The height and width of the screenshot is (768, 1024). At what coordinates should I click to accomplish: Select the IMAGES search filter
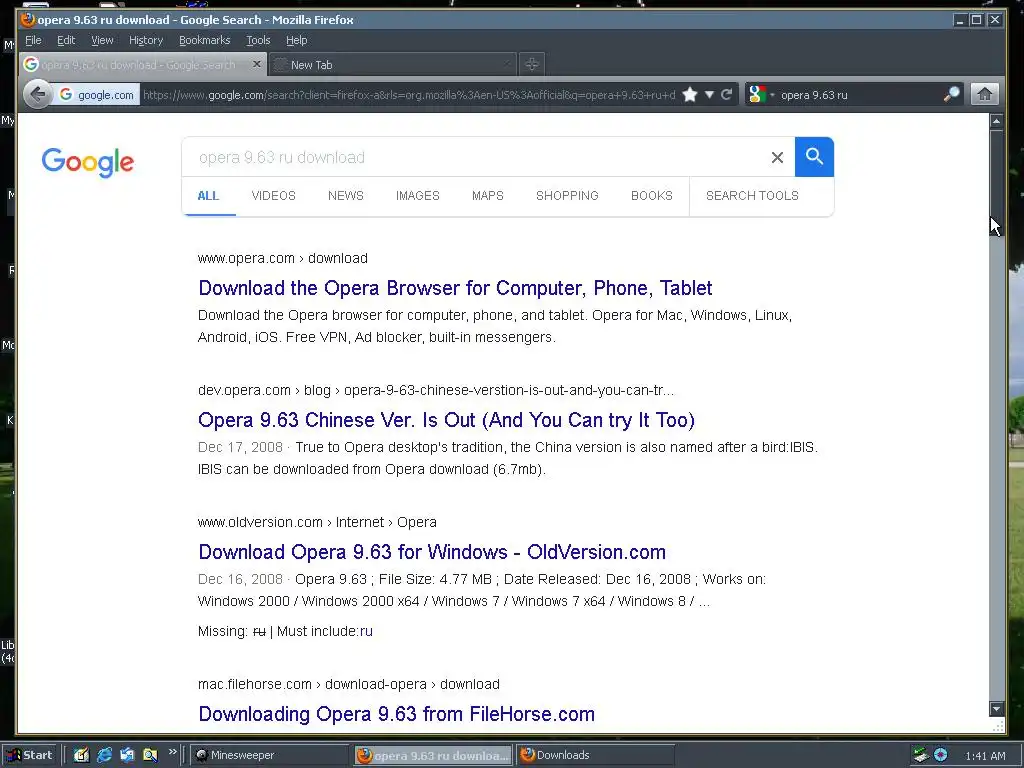point(417,196)
